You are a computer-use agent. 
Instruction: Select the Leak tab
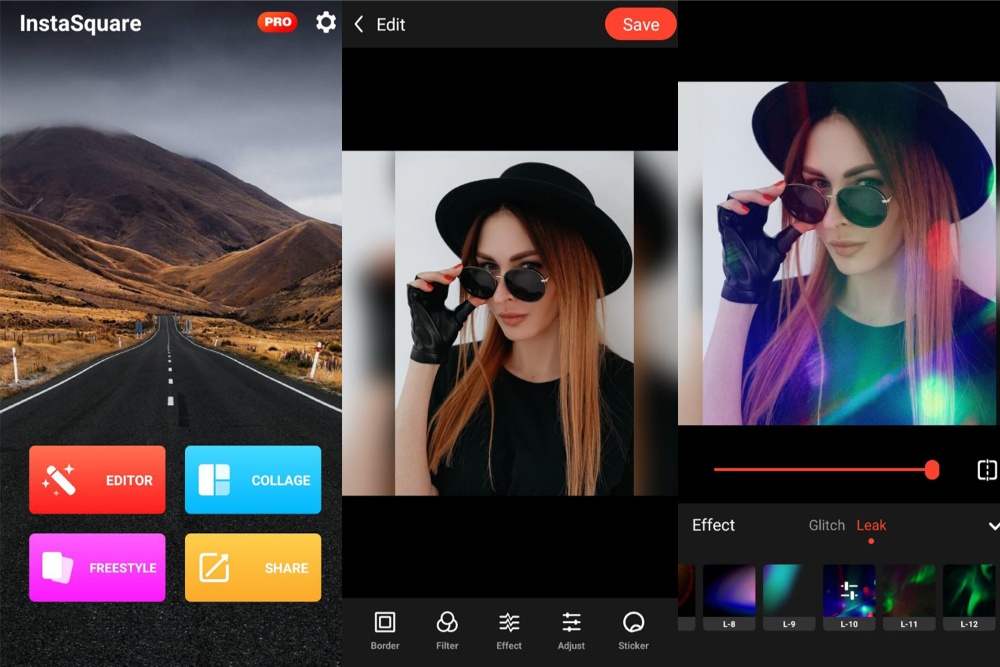tap(871, 524)
